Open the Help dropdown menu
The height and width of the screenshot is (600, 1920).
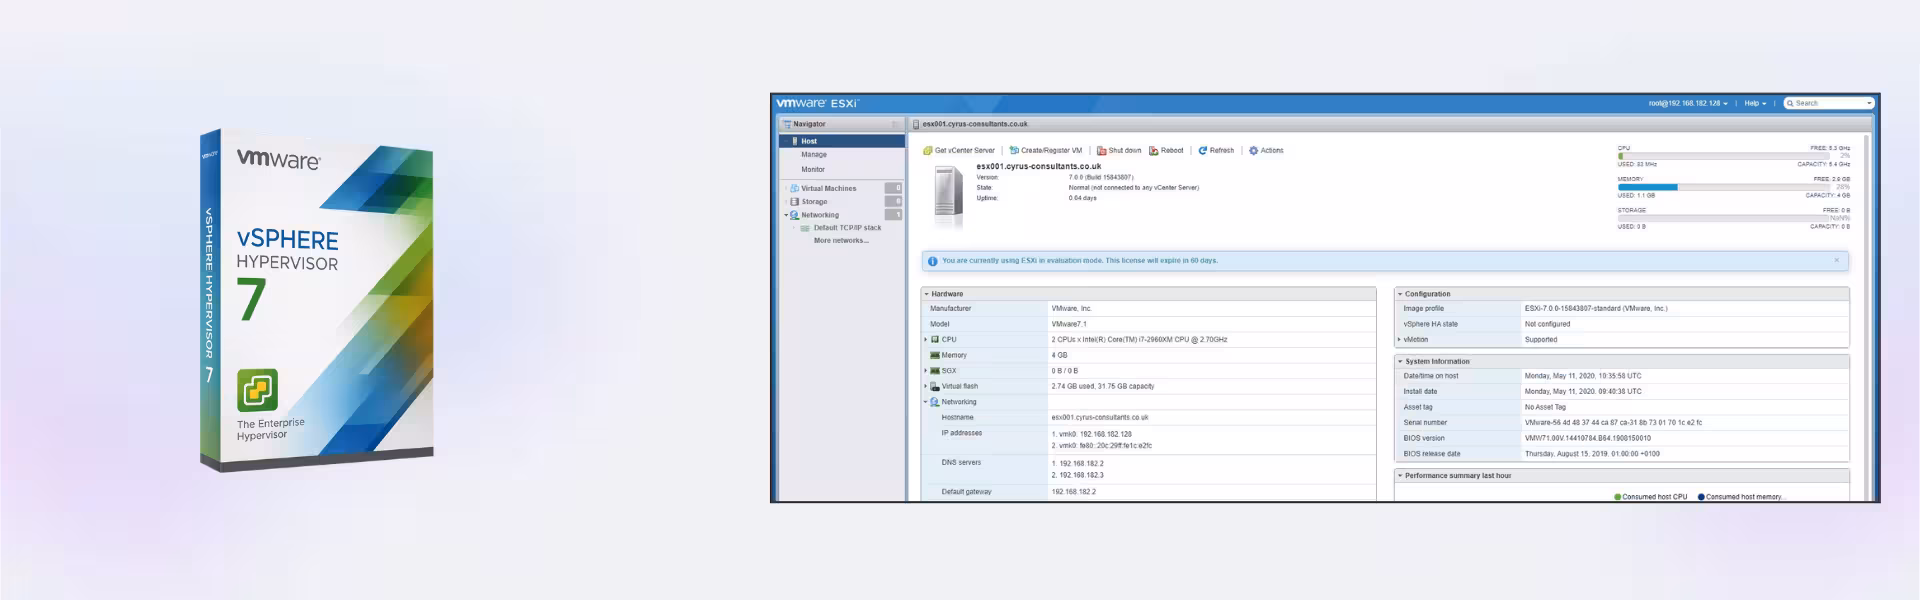[x=1756, y=103]
